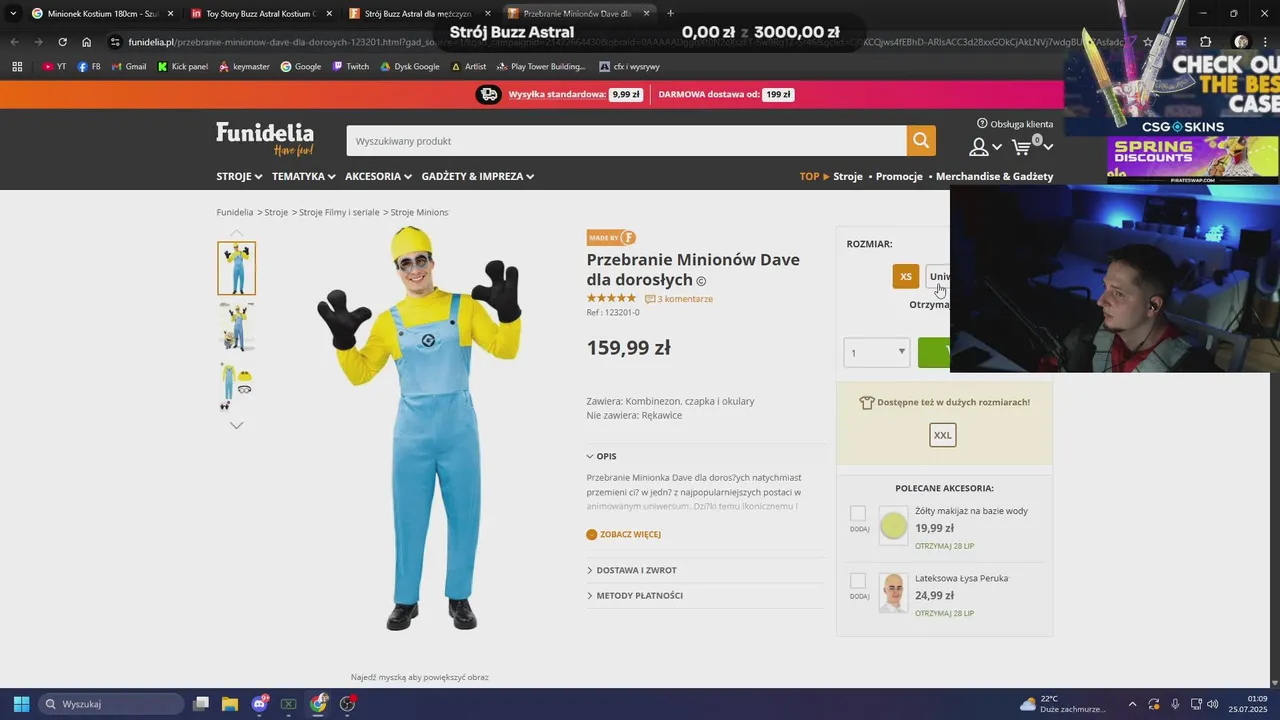The width and height of the screenshot is (1280, 720).
Task: Click the browser home icon
Action: pyautogui.click(x=86, y=42)
